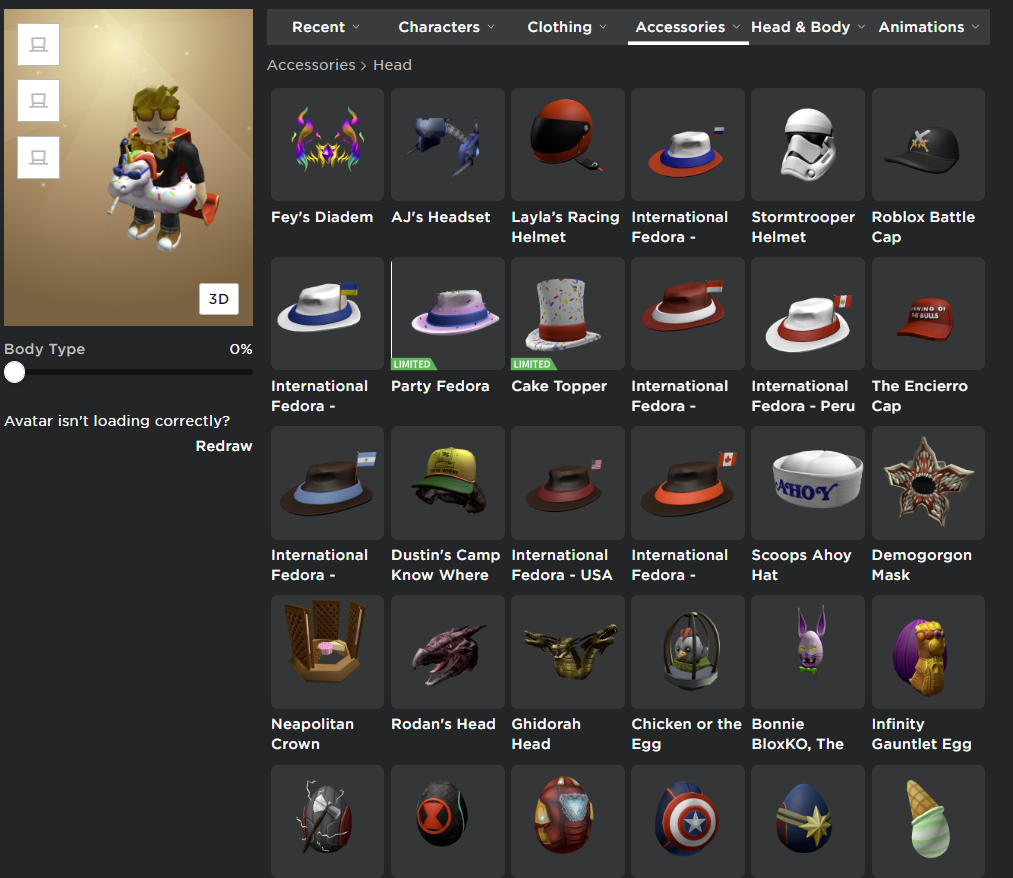Toggle the 3D avatar view button
Image resolution: width=1013 pixels, height=878 pixels.
[218, 299]
